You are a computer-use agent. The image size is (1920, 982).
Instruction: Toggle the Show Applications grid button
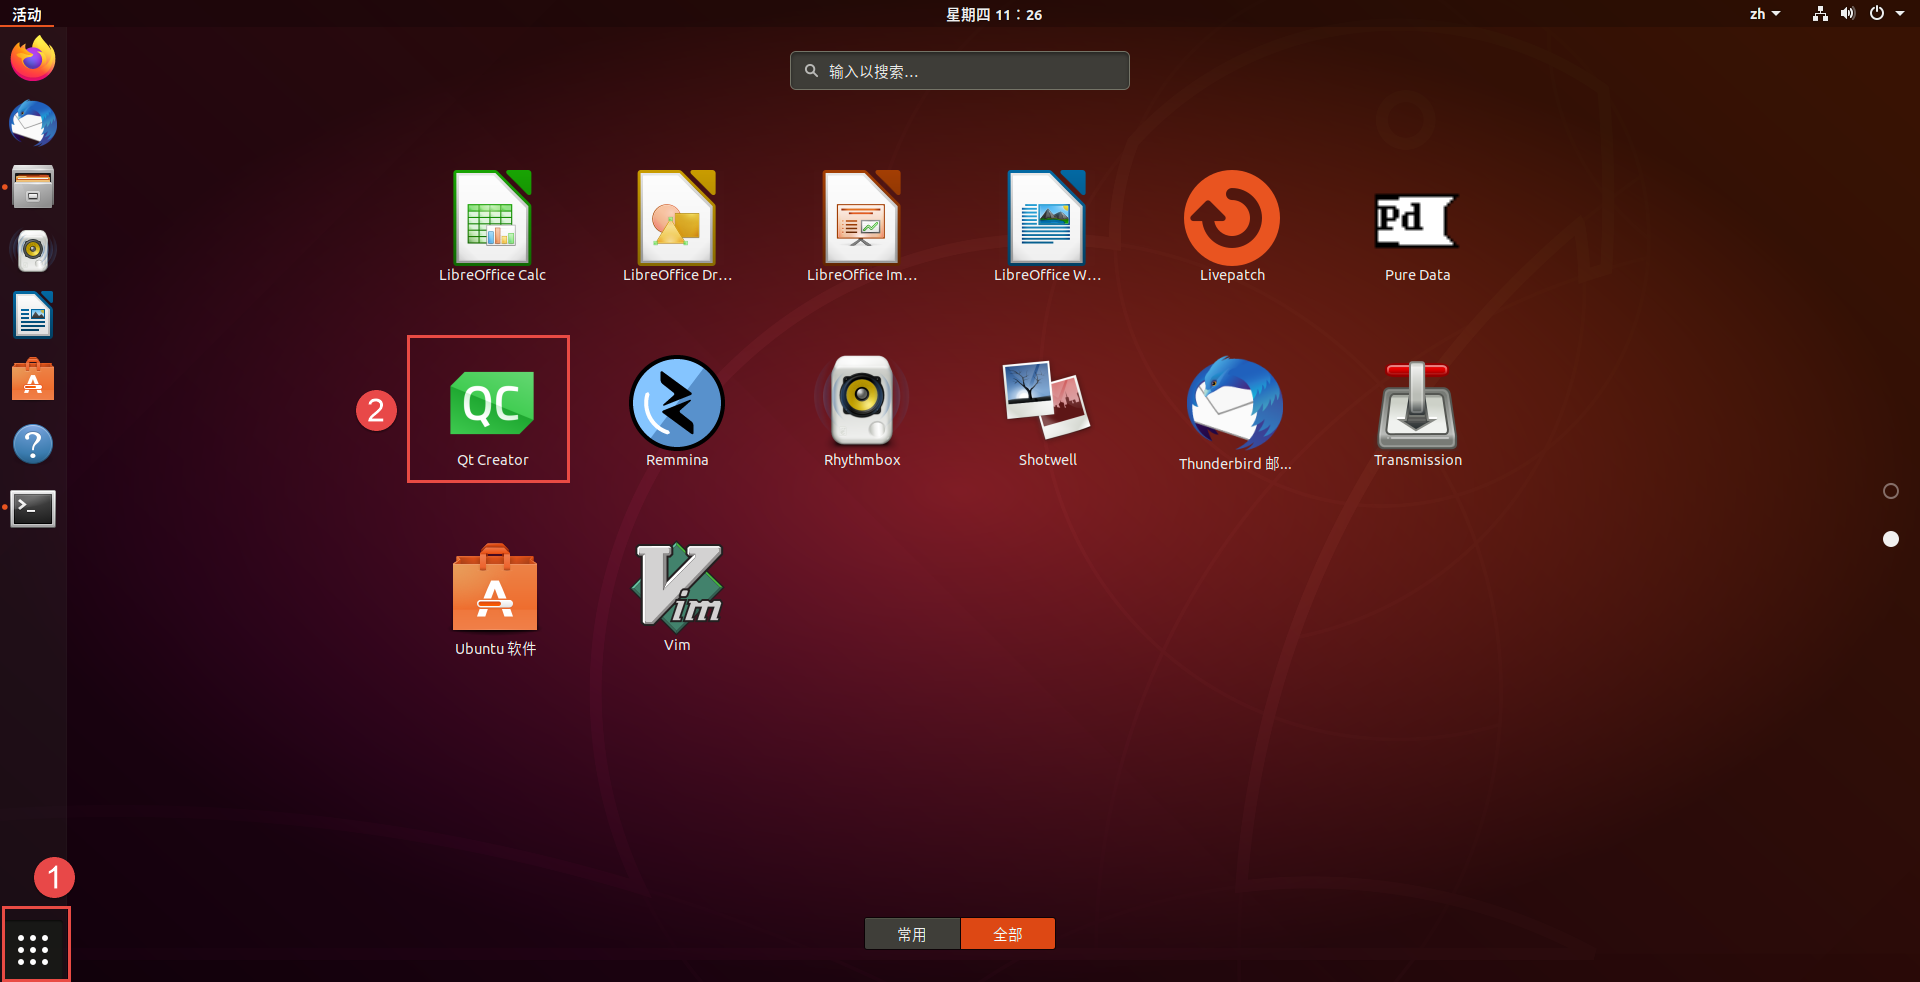tap(33, 949)
